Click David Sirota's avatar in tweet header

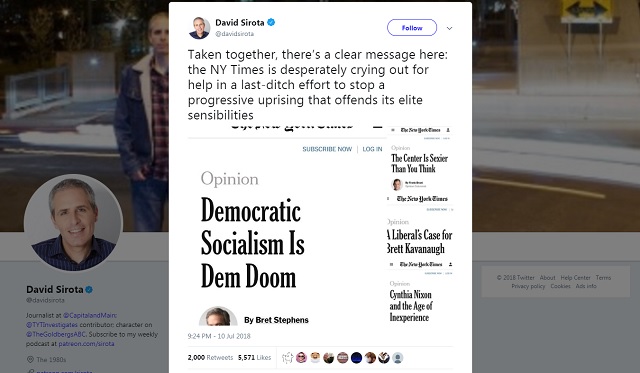[x=199, y=28]
